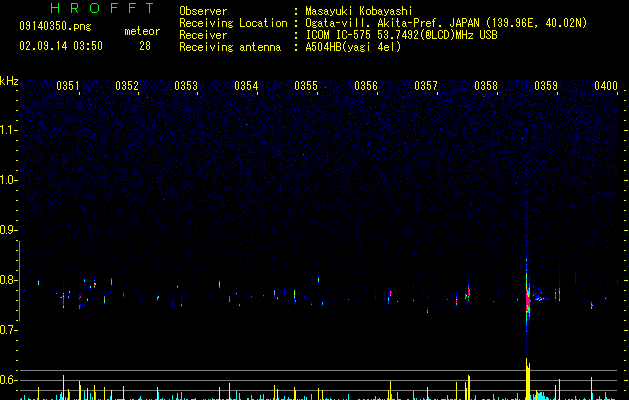Screen dimensions: 629x400
Task: Click the 0.8 kHz axis label
Action: click(x=8, y=280)
